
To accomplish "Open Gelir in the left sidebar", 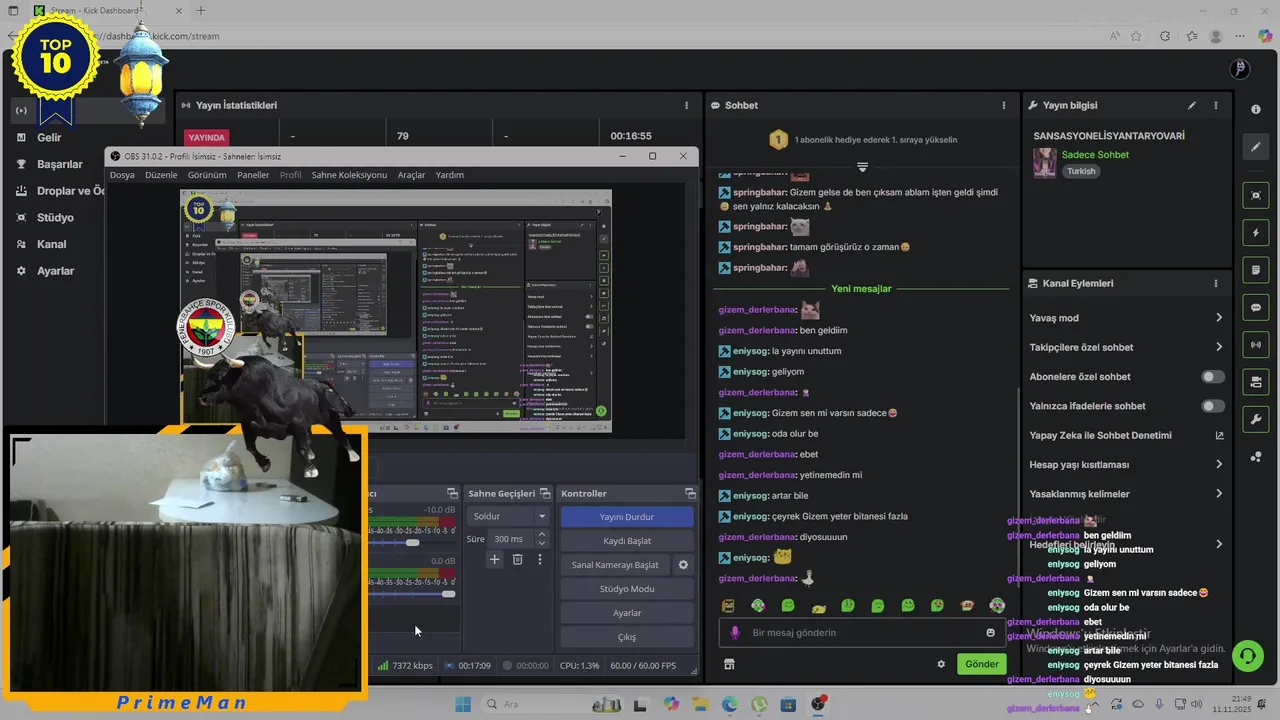I will [x=49, y=138].
